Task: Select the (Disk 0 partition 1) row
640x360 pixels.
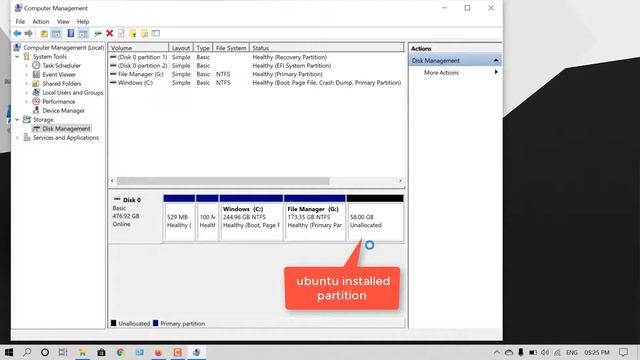Action: coord(256,57)
